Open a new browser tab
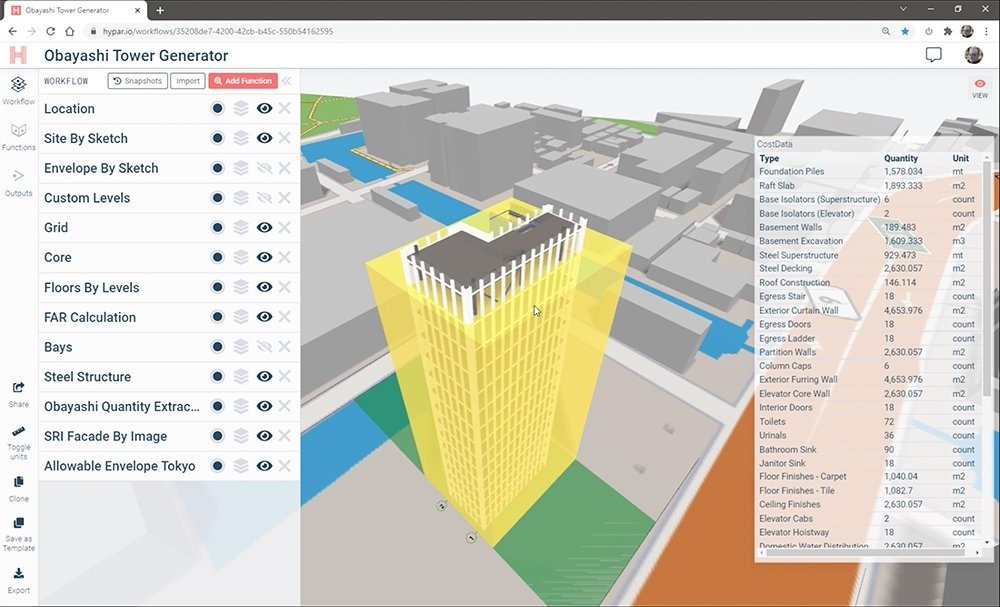1000x607 pixels. tap(160, 10)
